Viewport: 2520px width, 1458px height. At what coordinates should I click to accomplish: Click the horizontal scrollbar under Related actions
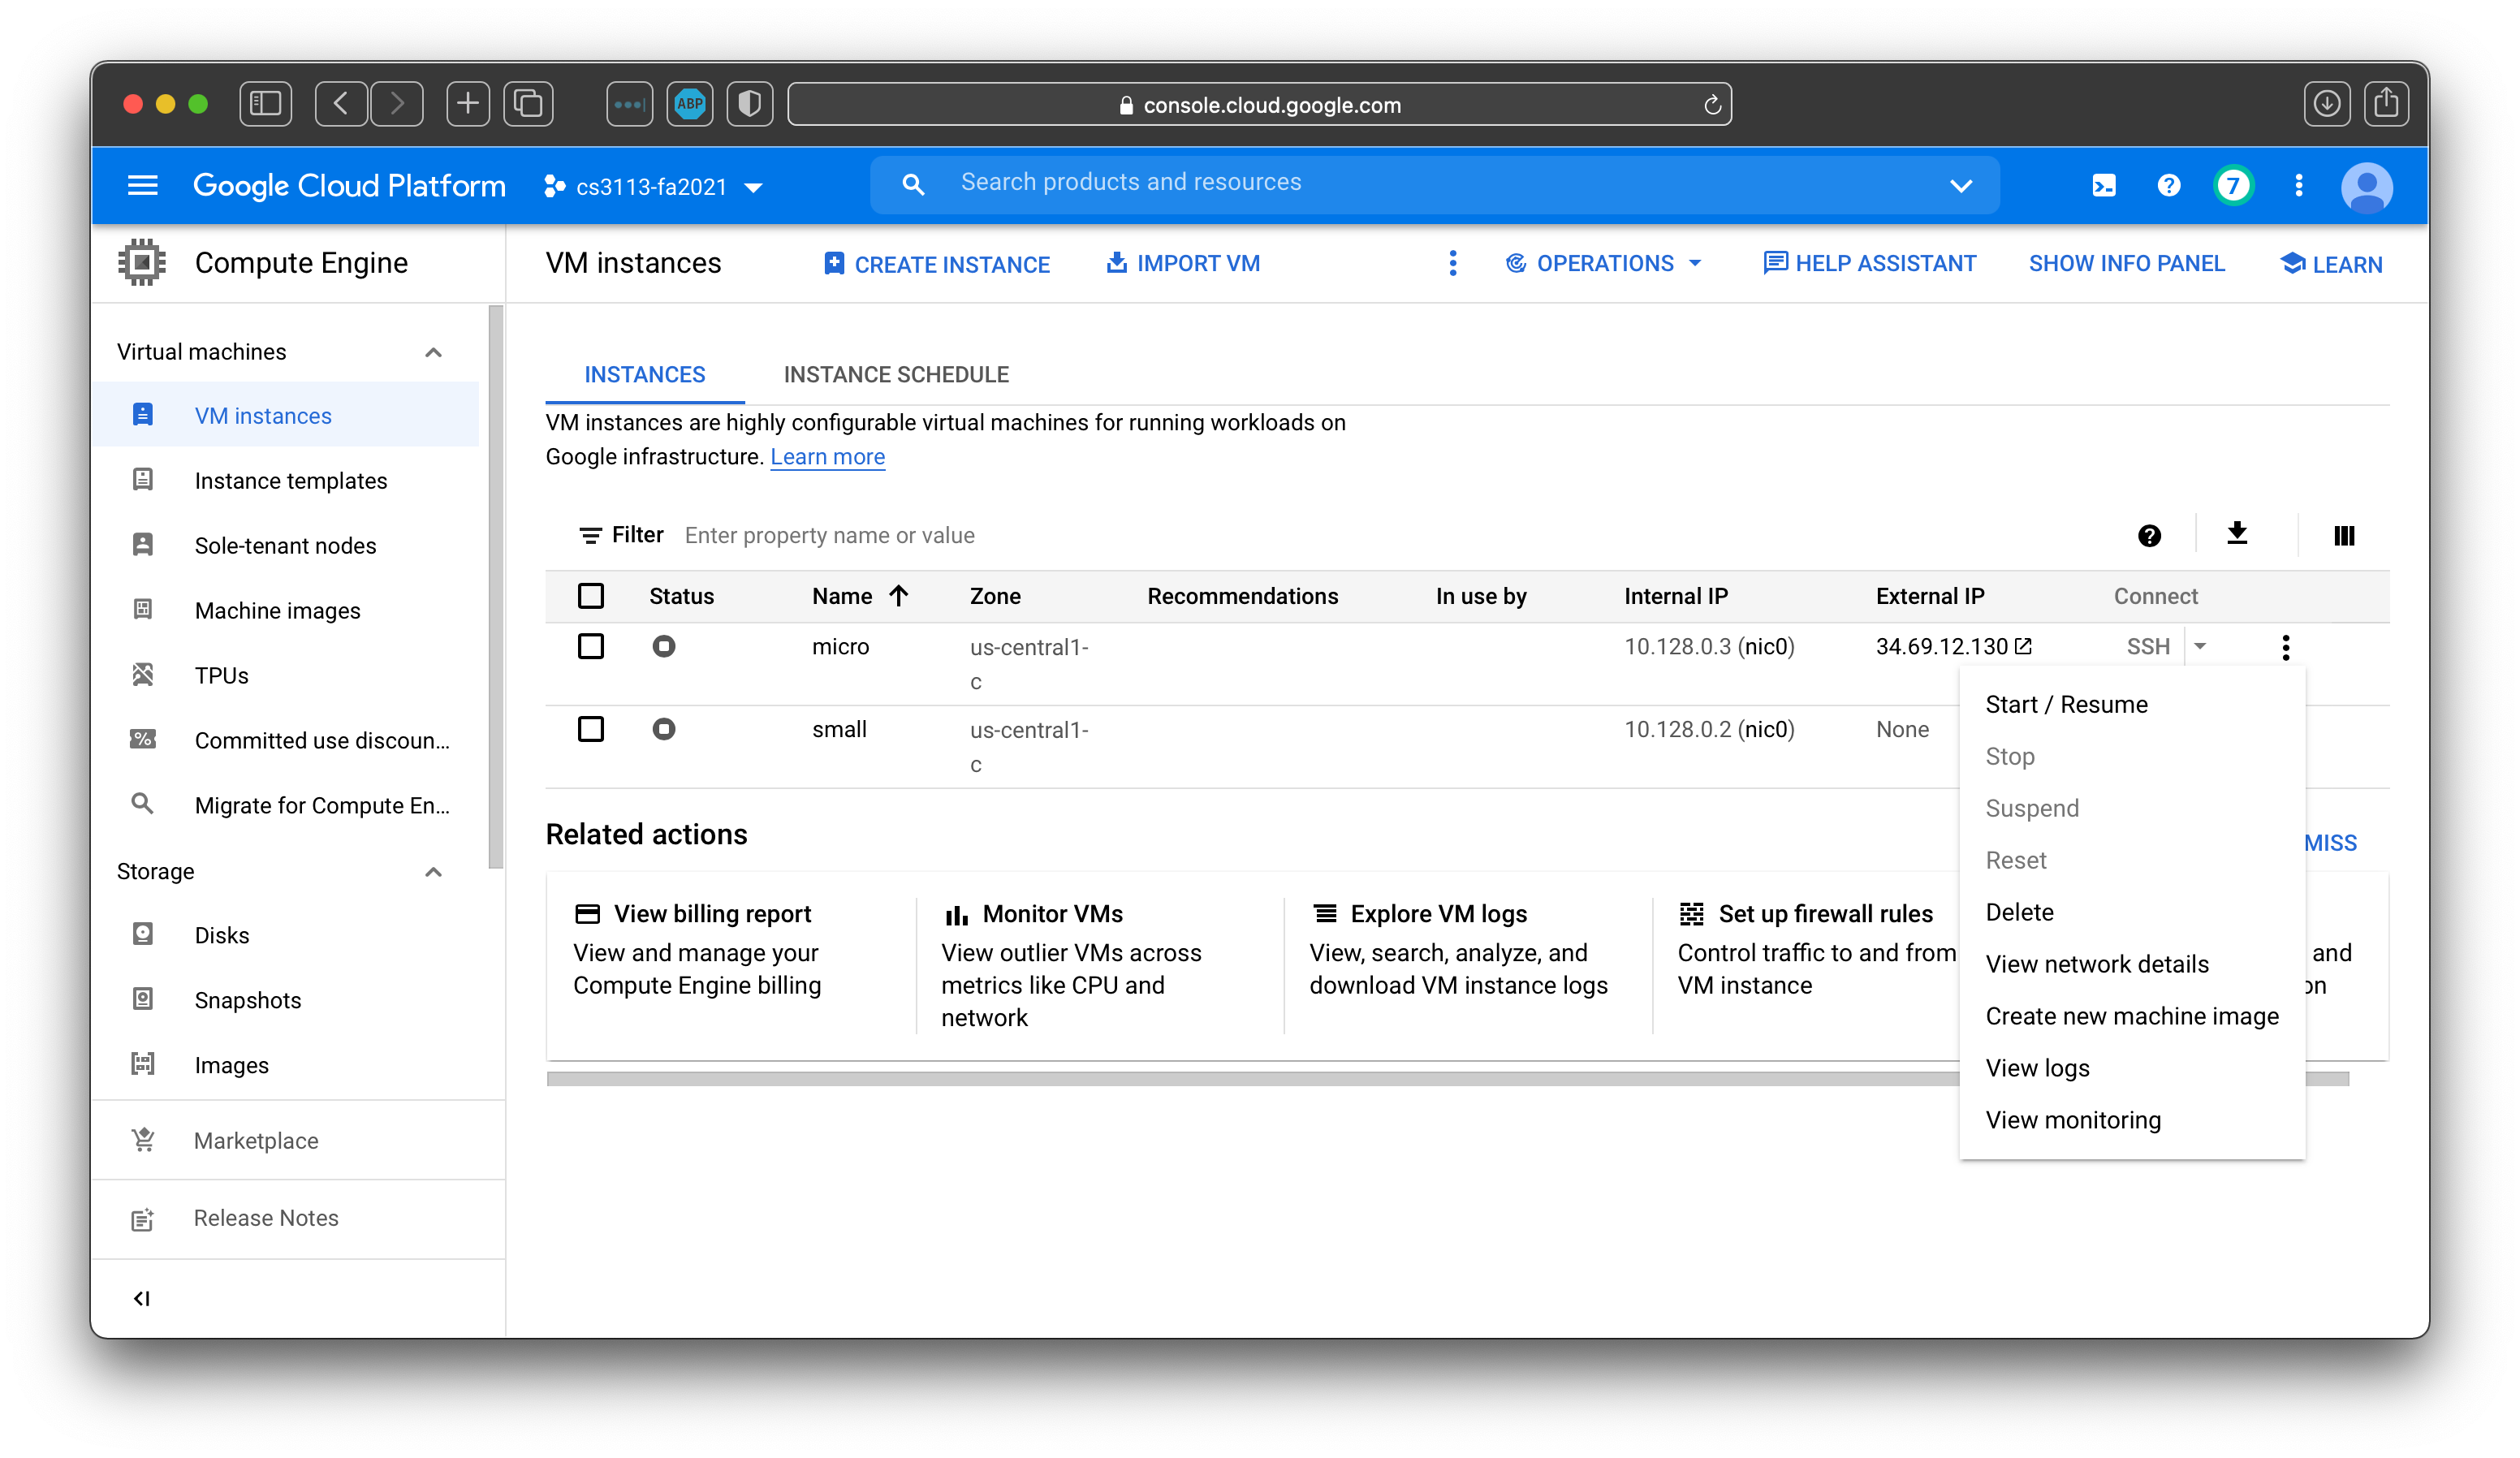(x=1200, y=1079)
